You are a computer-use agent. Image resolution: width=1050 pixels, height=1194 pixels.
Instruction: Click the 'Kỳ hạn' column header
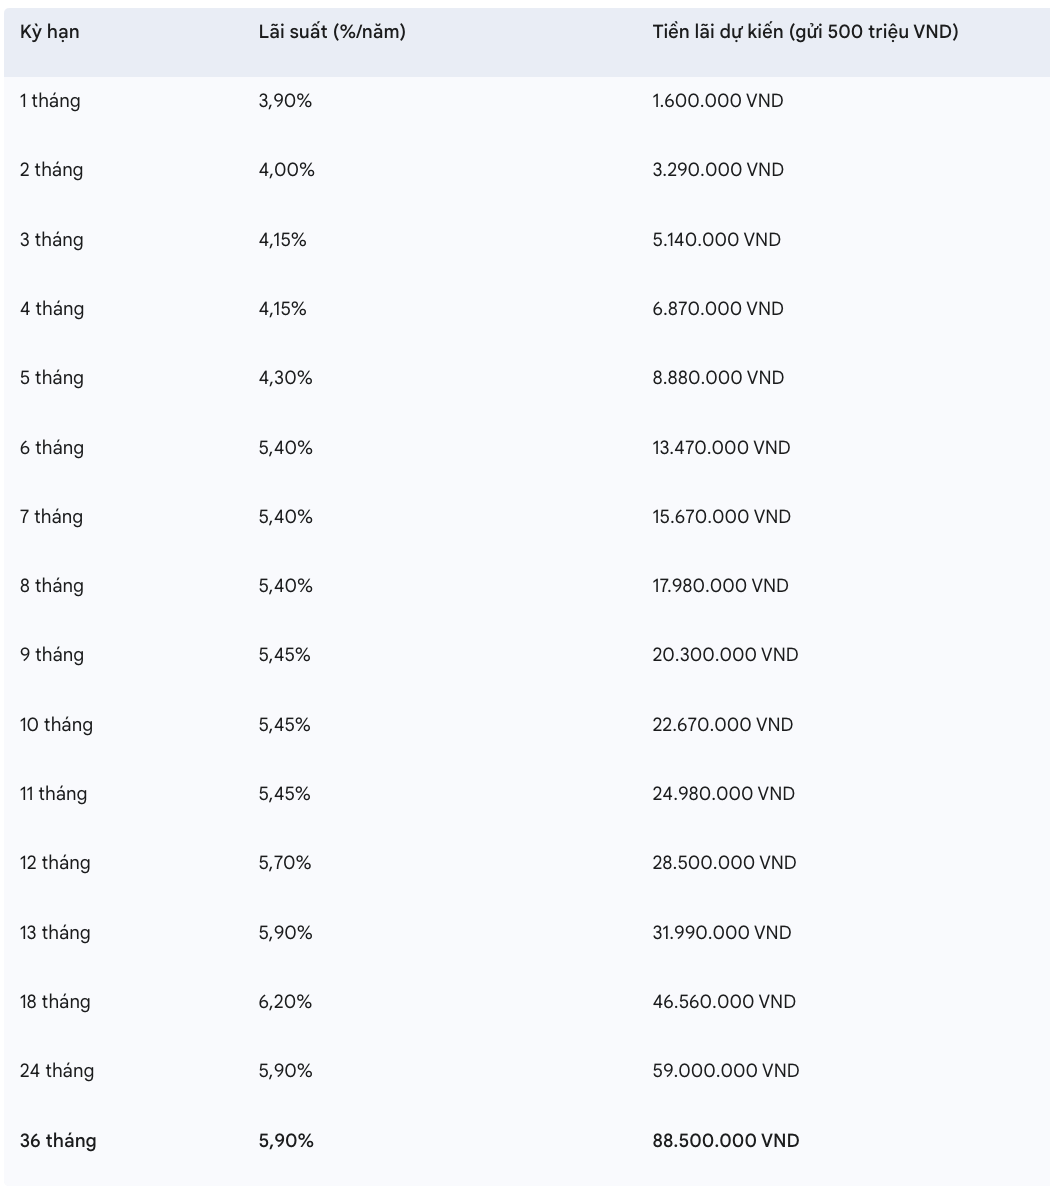[50, 32]
